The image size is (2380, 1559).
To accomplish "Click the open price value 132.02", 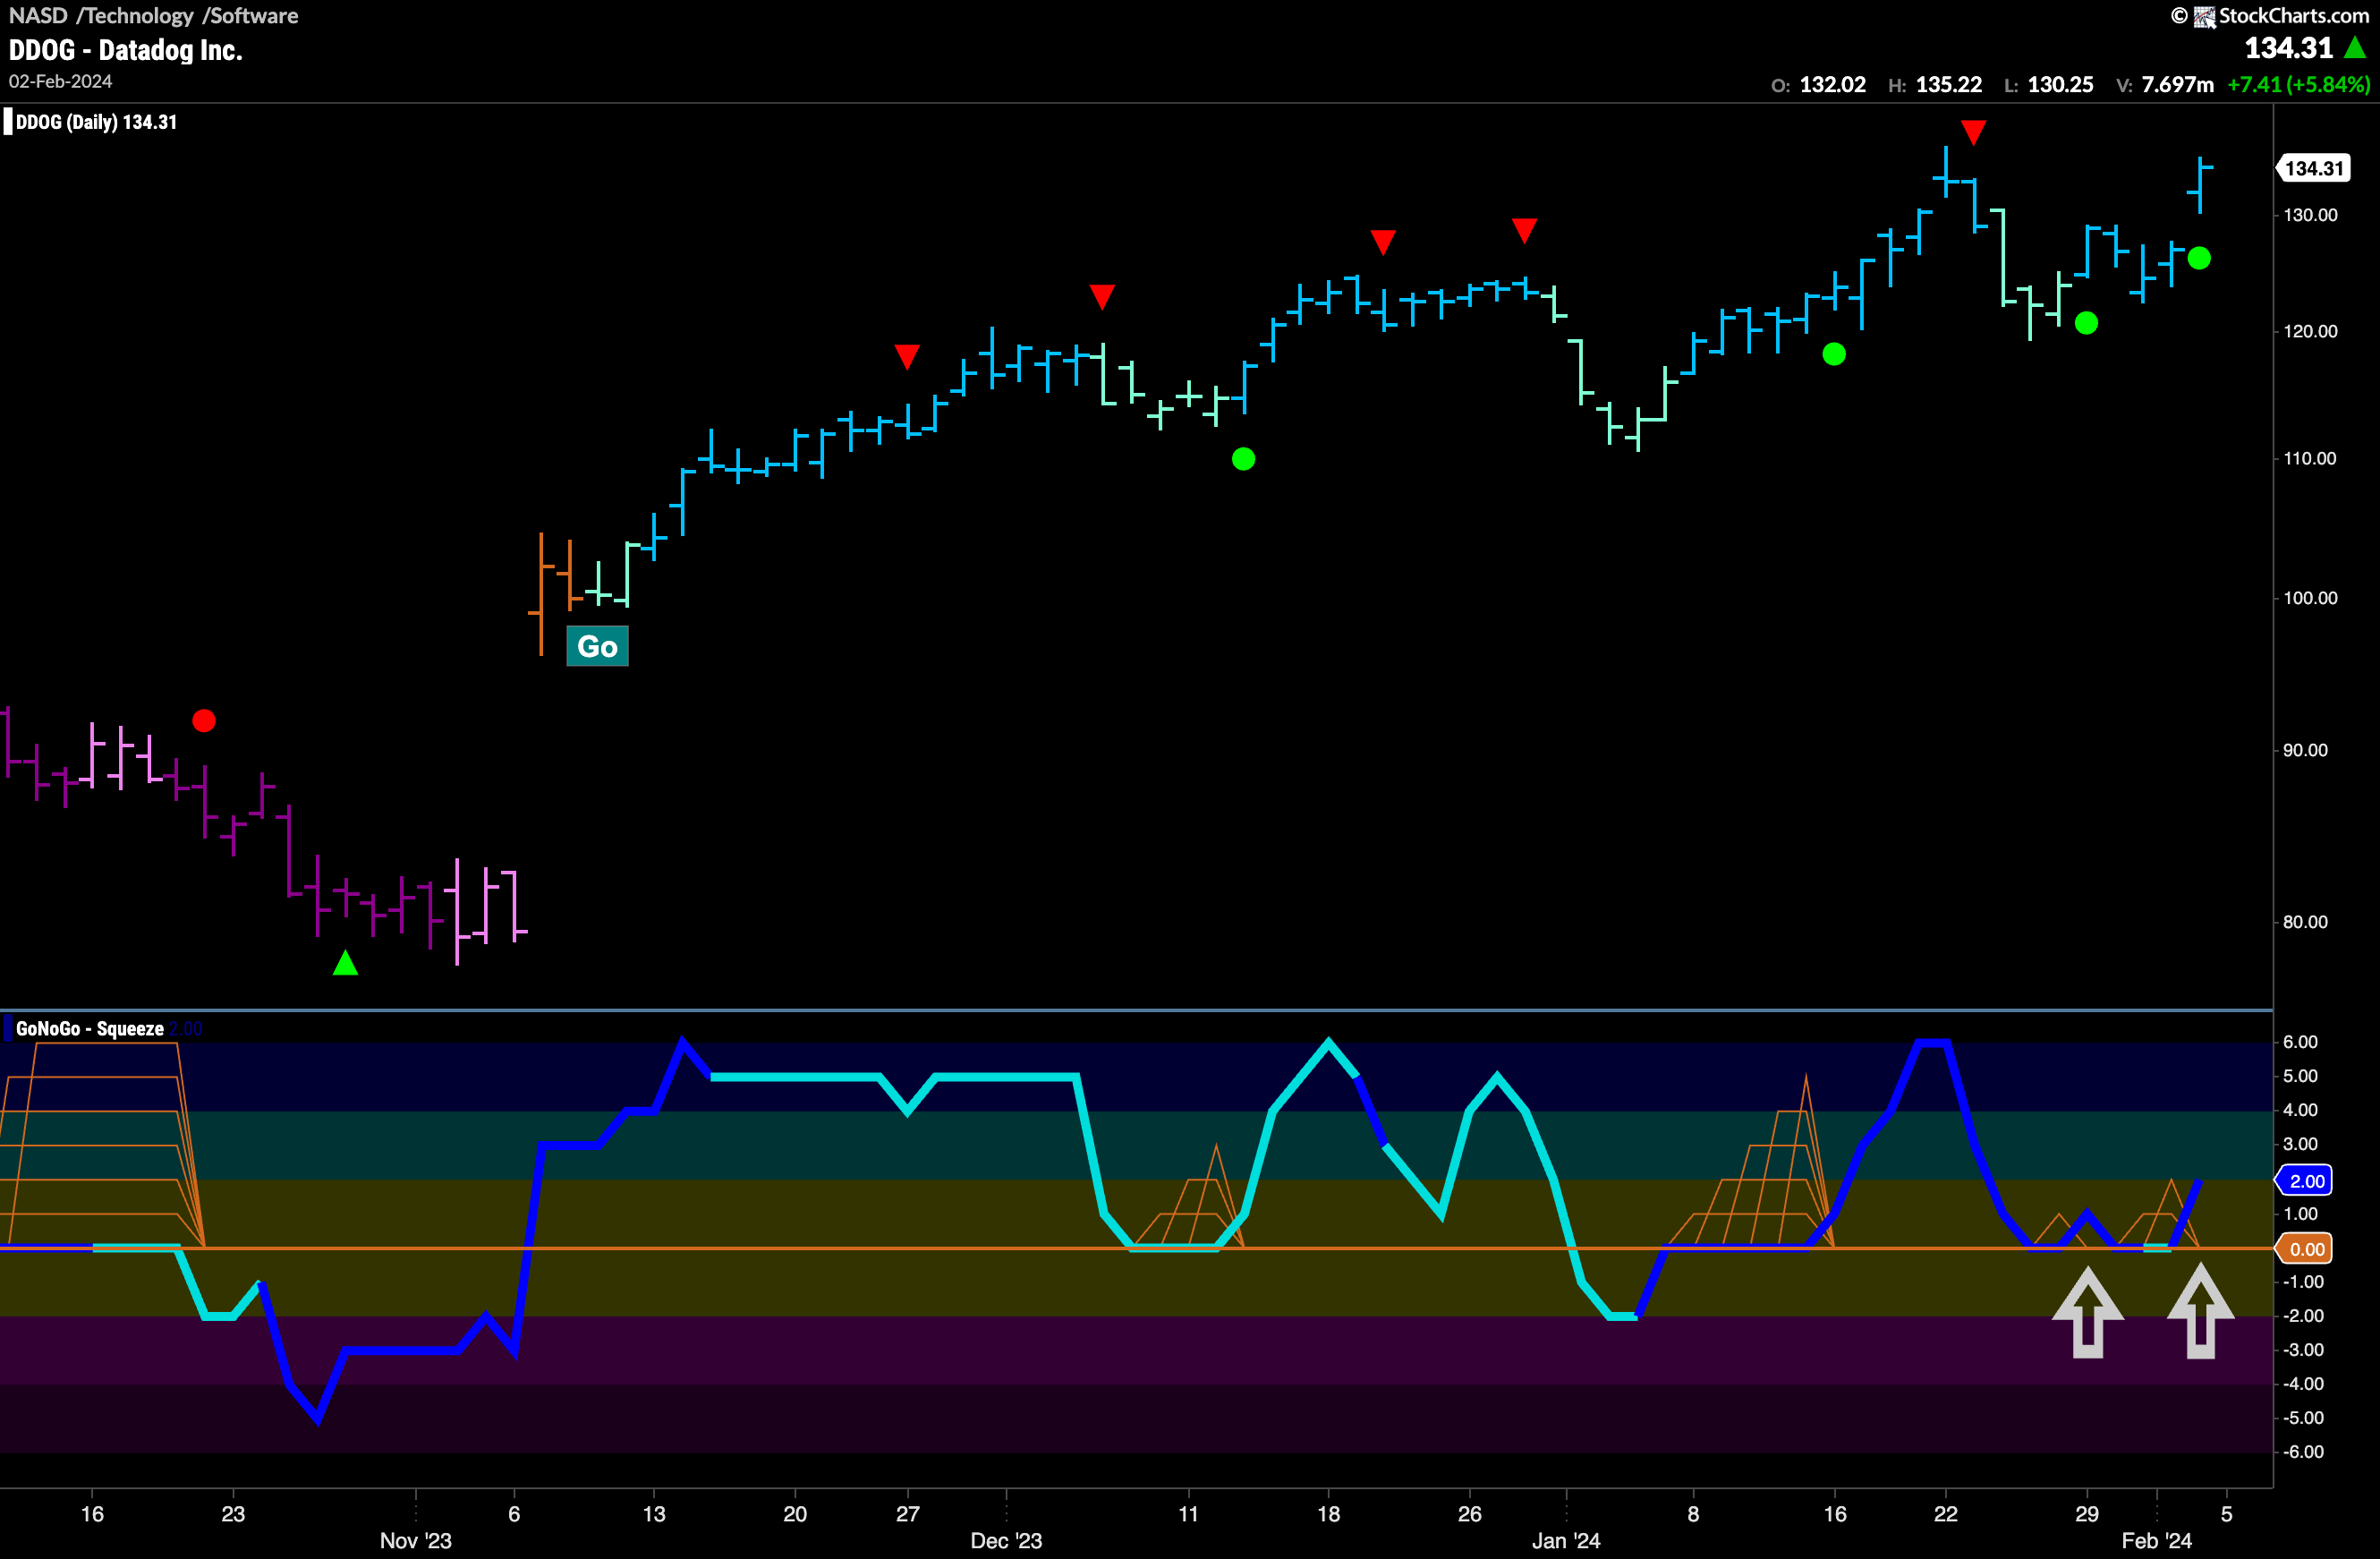I will pos(1832,85).
